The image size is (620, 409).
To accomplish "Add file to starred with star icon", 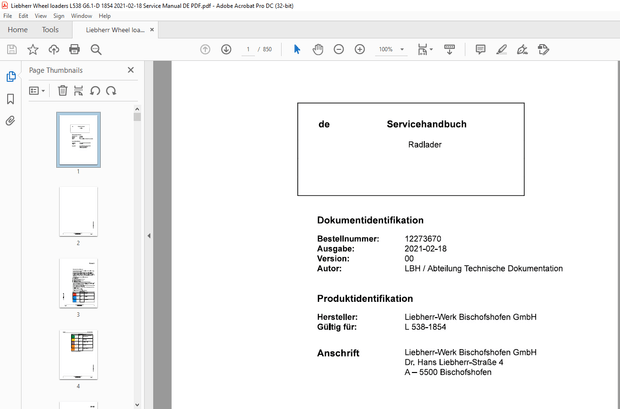I will (33, 49).
